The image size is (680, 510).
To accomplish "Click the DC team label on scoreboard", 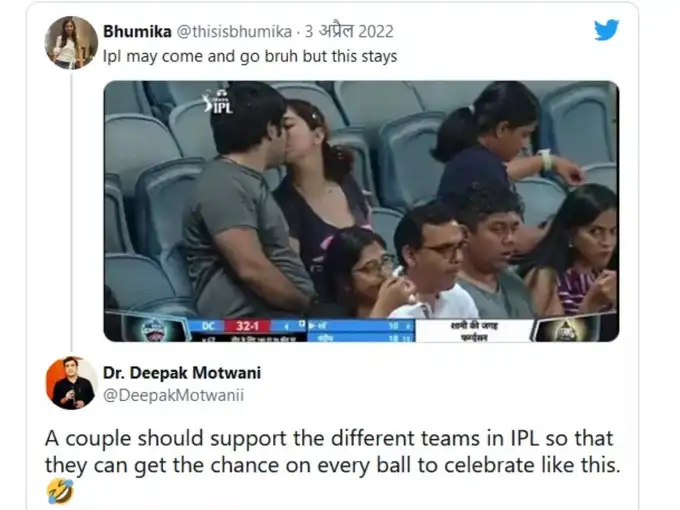I will pos(209,326).
